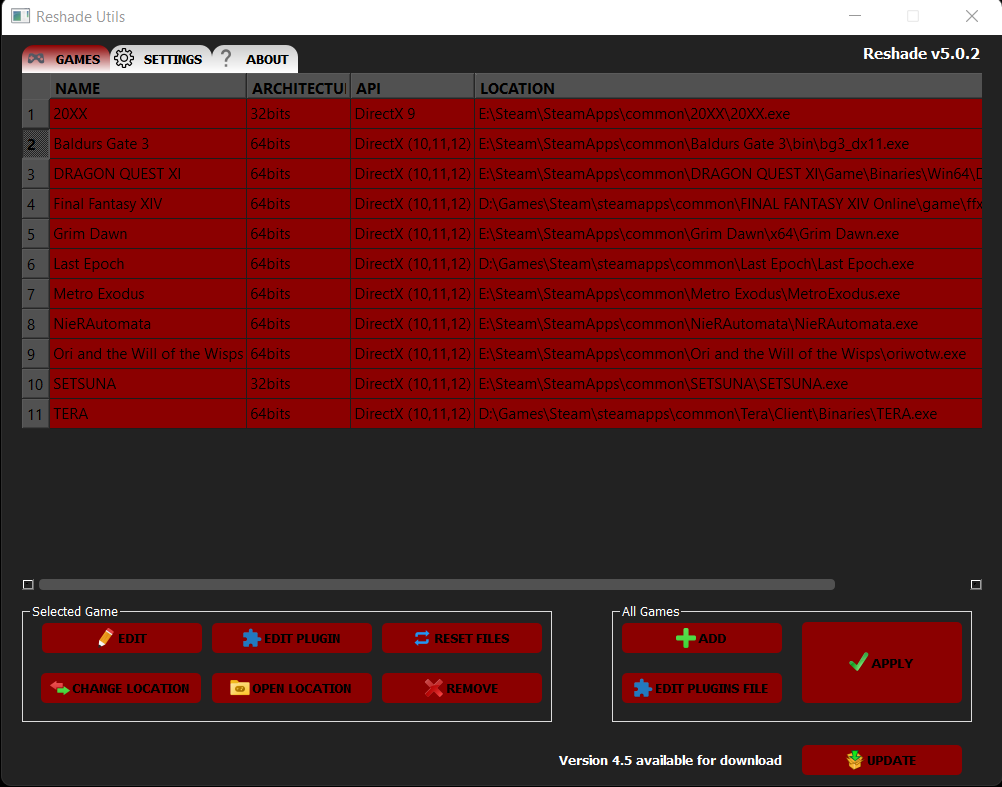Select the DRAGON QUEST XI name cell
Screen dimensions: 1002x787
pyautogui.click(x=148, y=174)
